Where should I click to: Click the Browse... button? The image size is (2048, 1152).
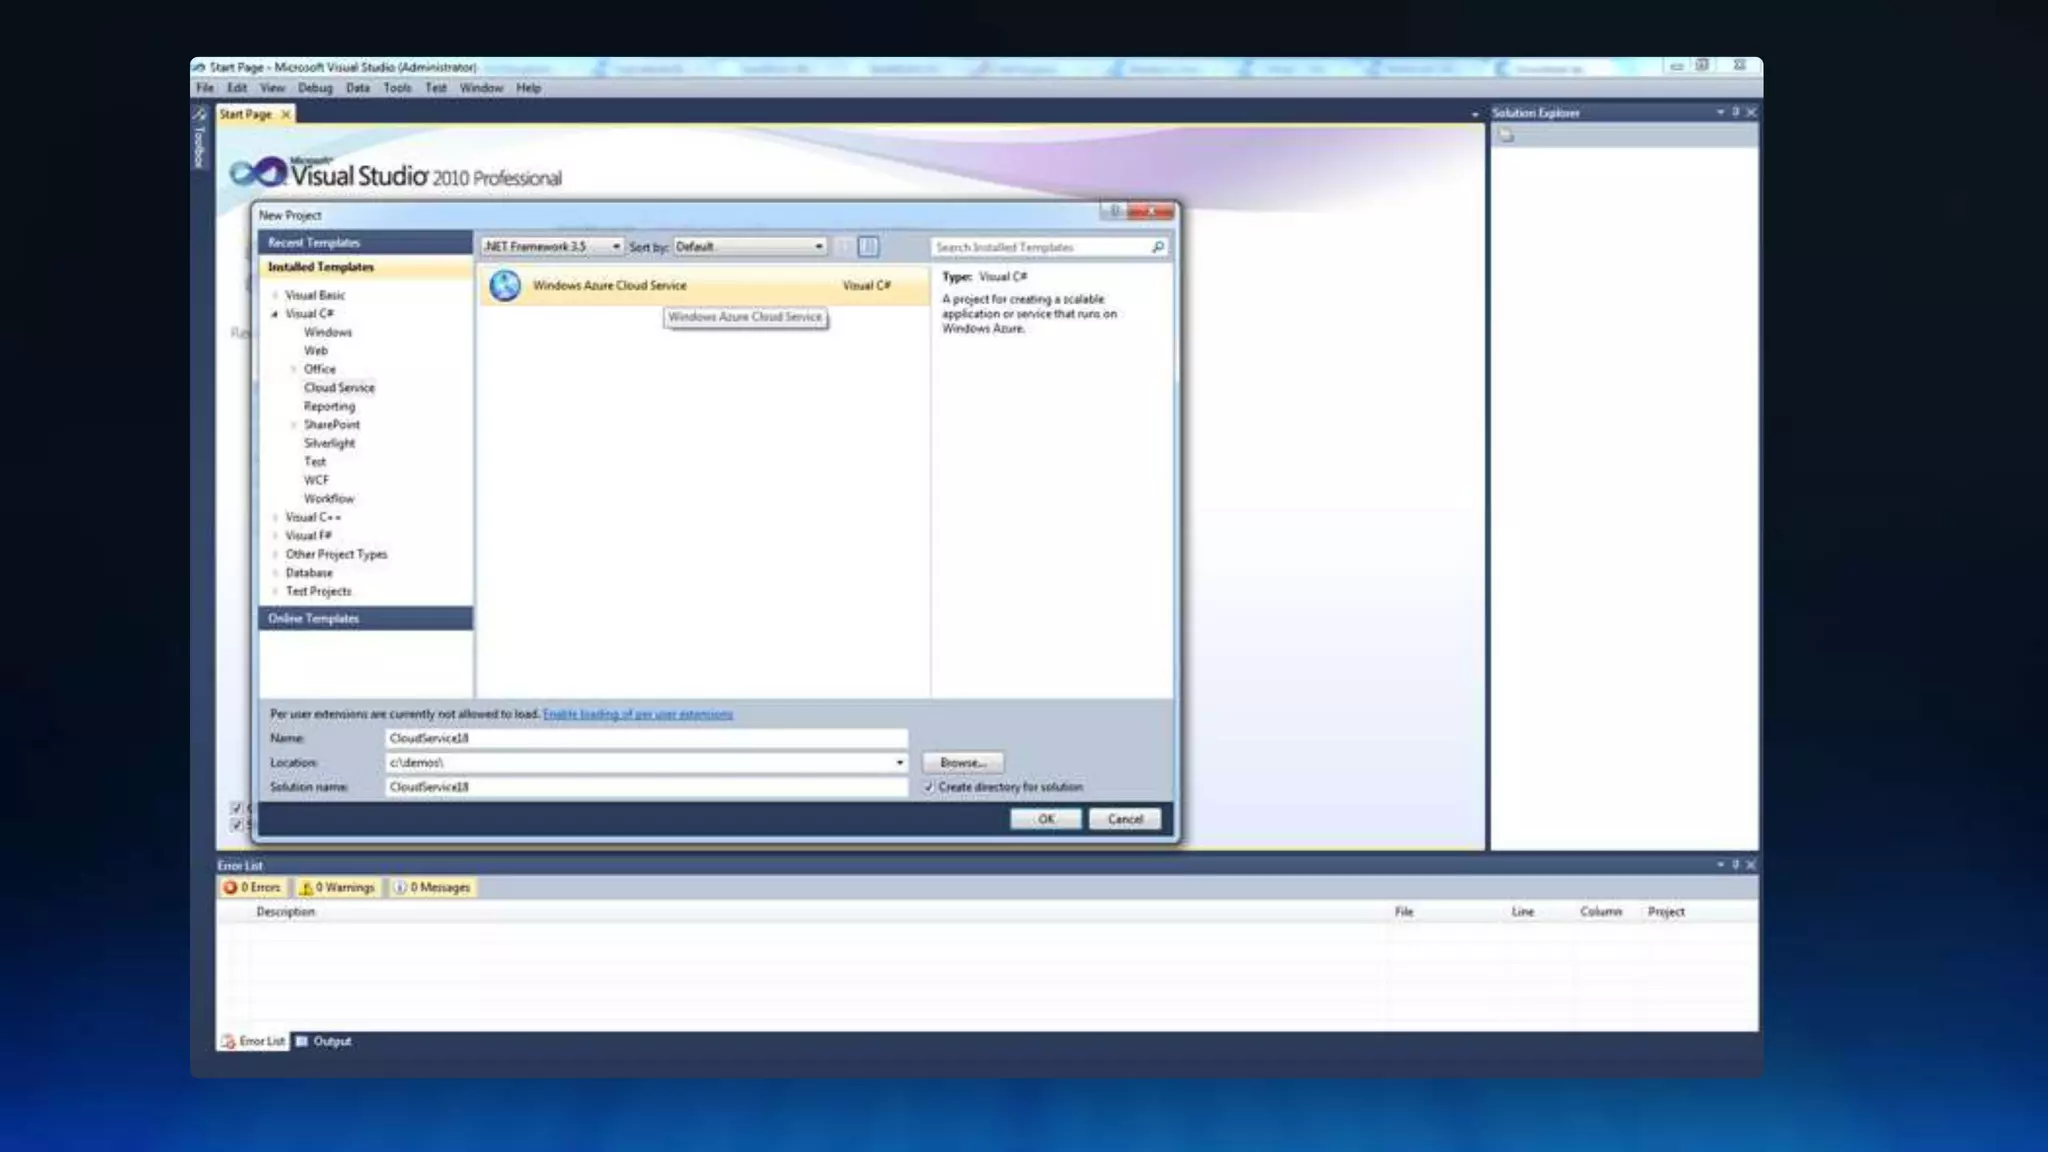coord(962,763)
